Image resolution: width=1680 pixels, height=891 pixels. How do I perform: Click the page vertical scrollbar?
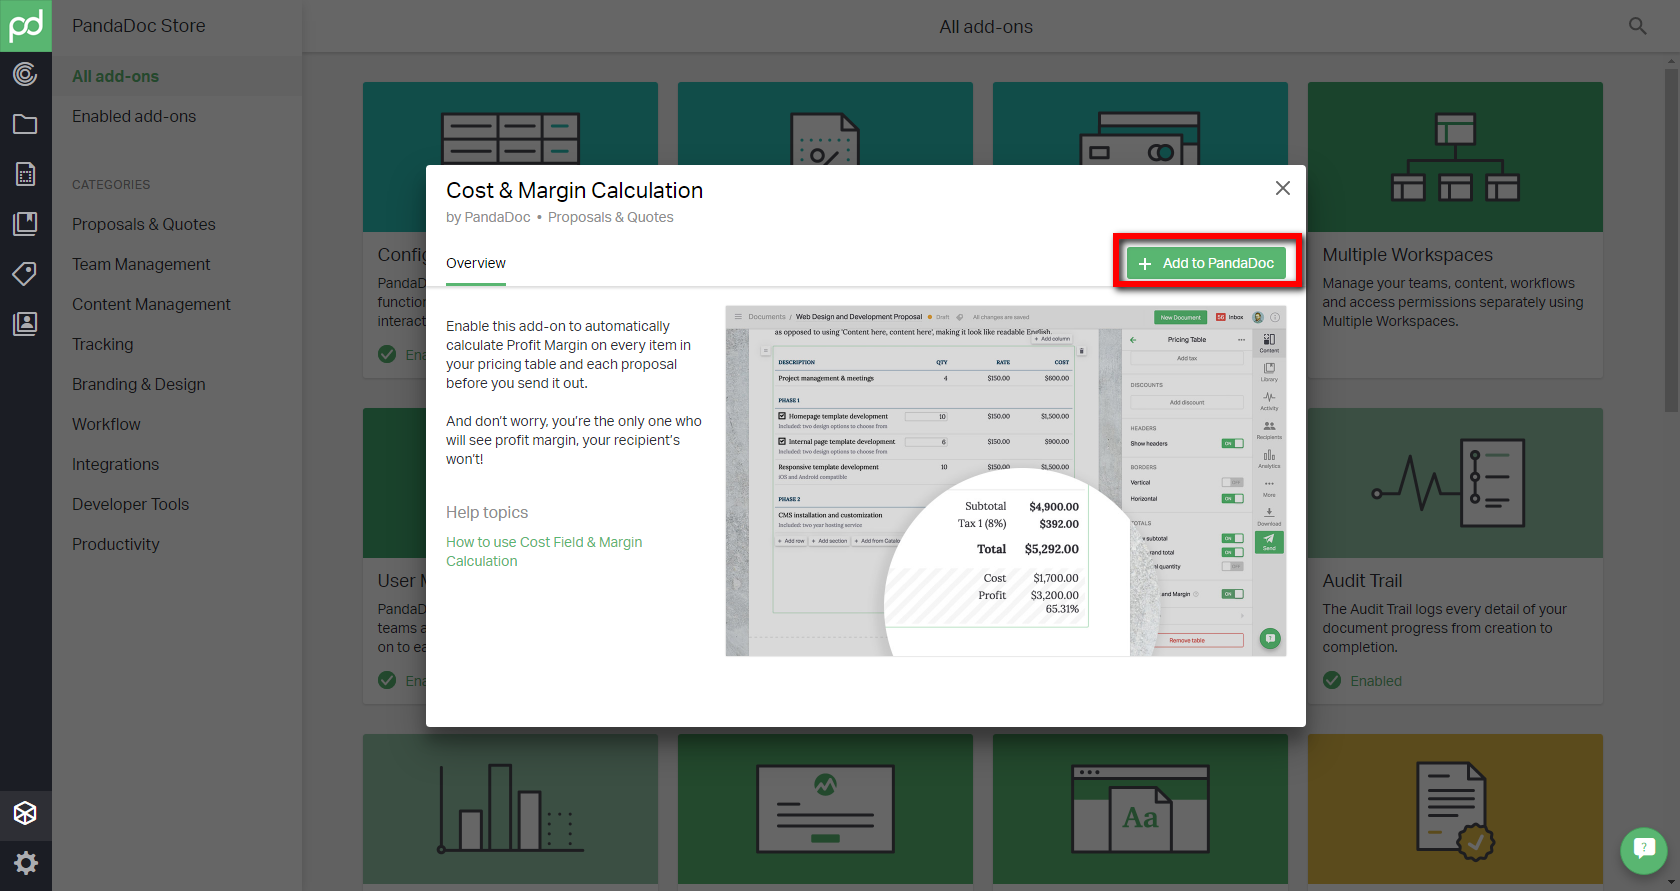(x=1672, y=240)
